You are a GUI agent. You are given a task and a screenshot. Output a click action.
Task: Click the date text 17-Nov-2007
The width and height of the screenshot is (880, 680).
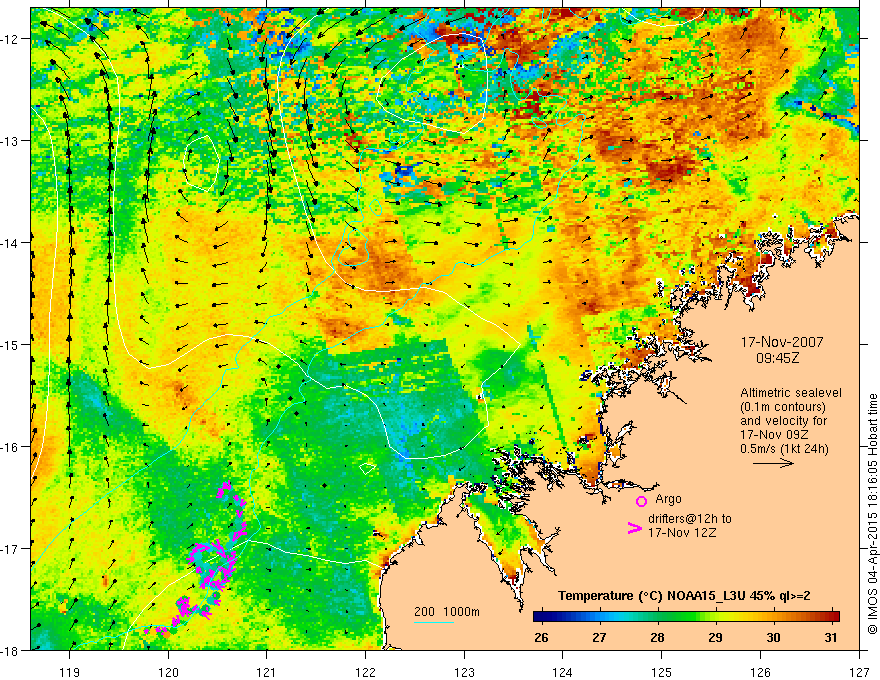[x=782, y=342]
